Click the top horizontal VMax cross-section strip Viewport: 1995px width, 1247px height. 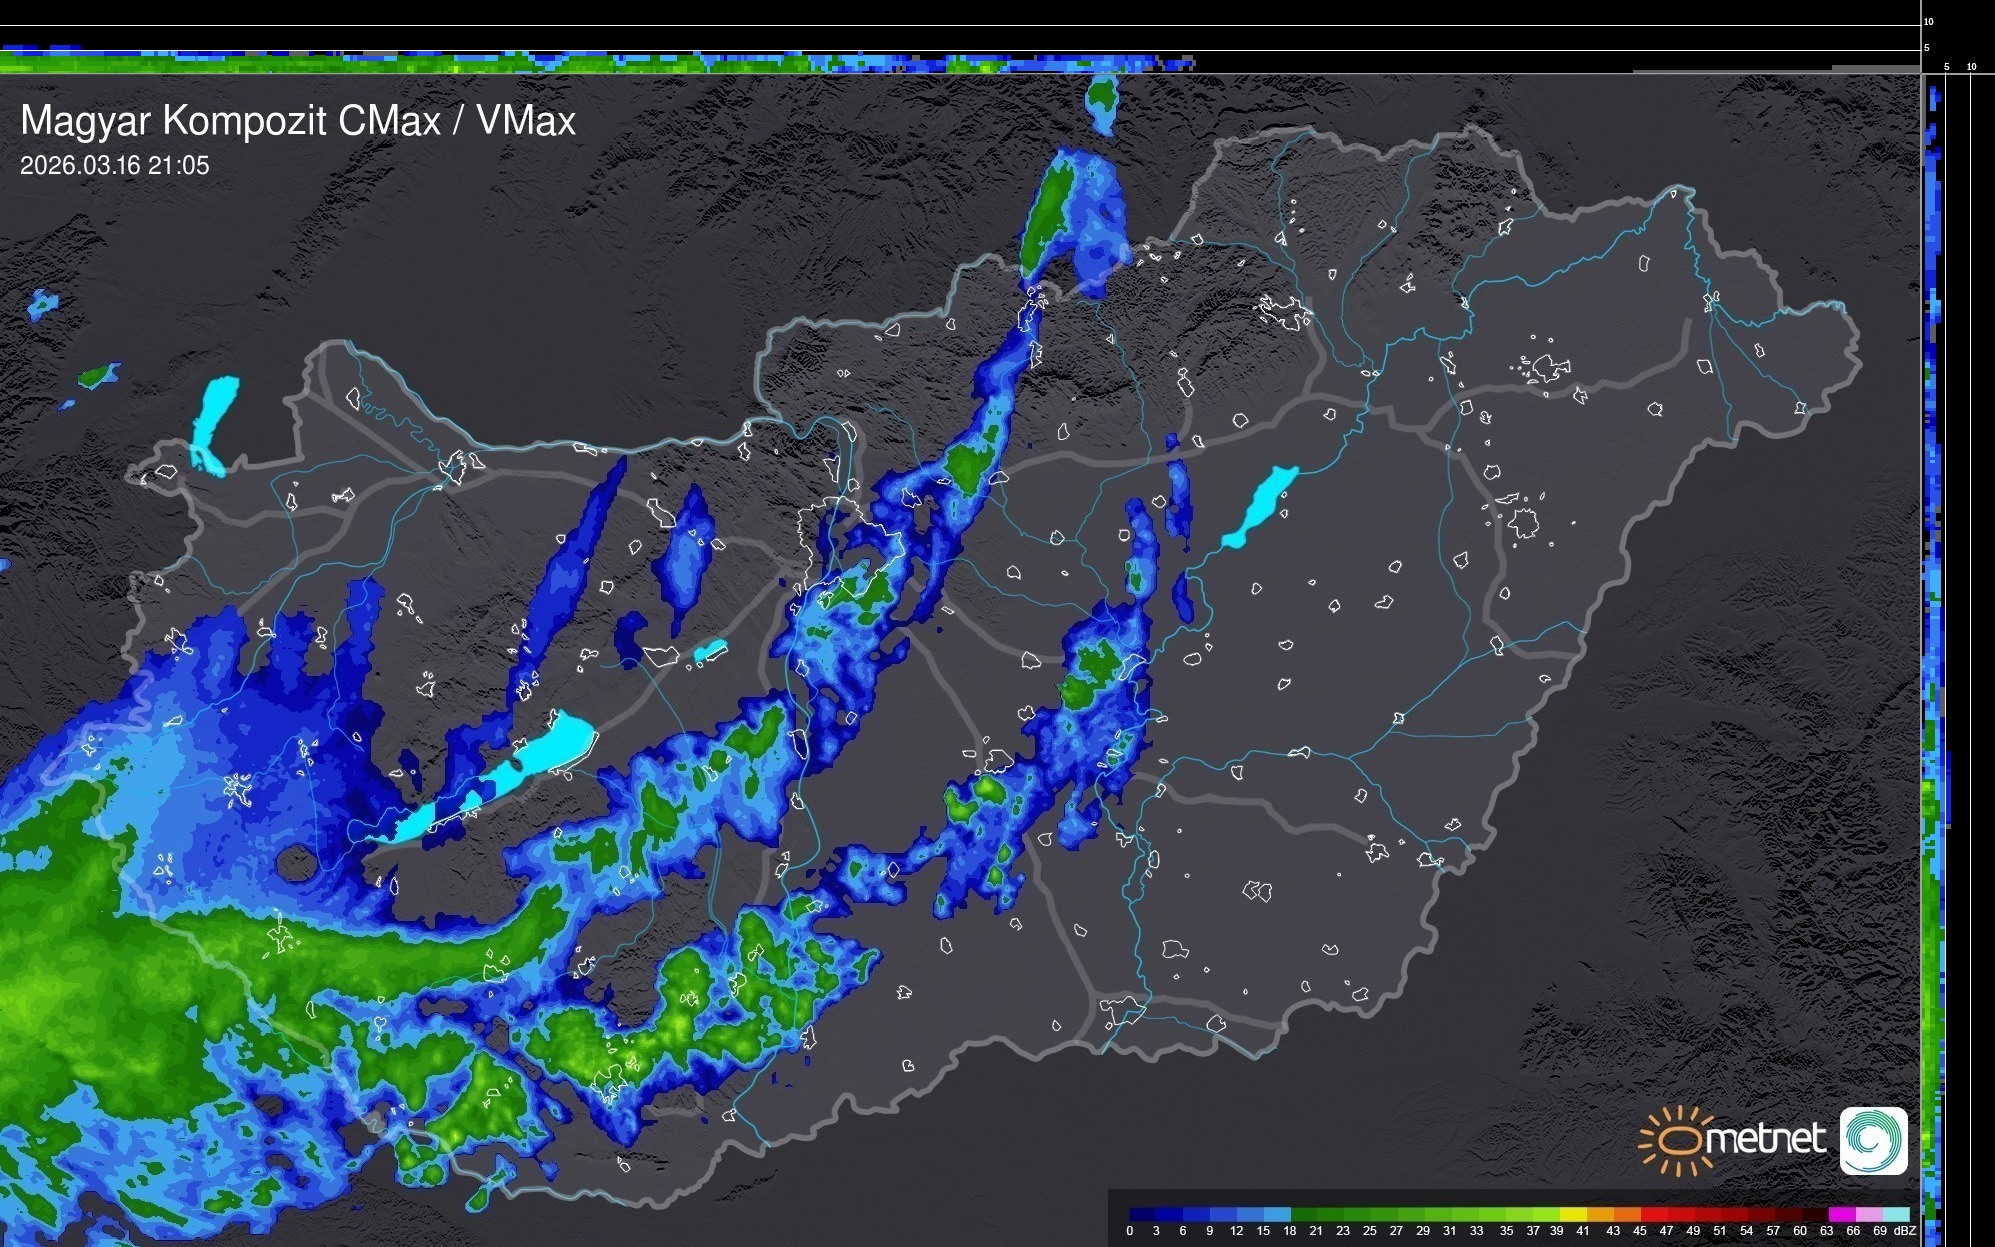(x=600, y=62)
